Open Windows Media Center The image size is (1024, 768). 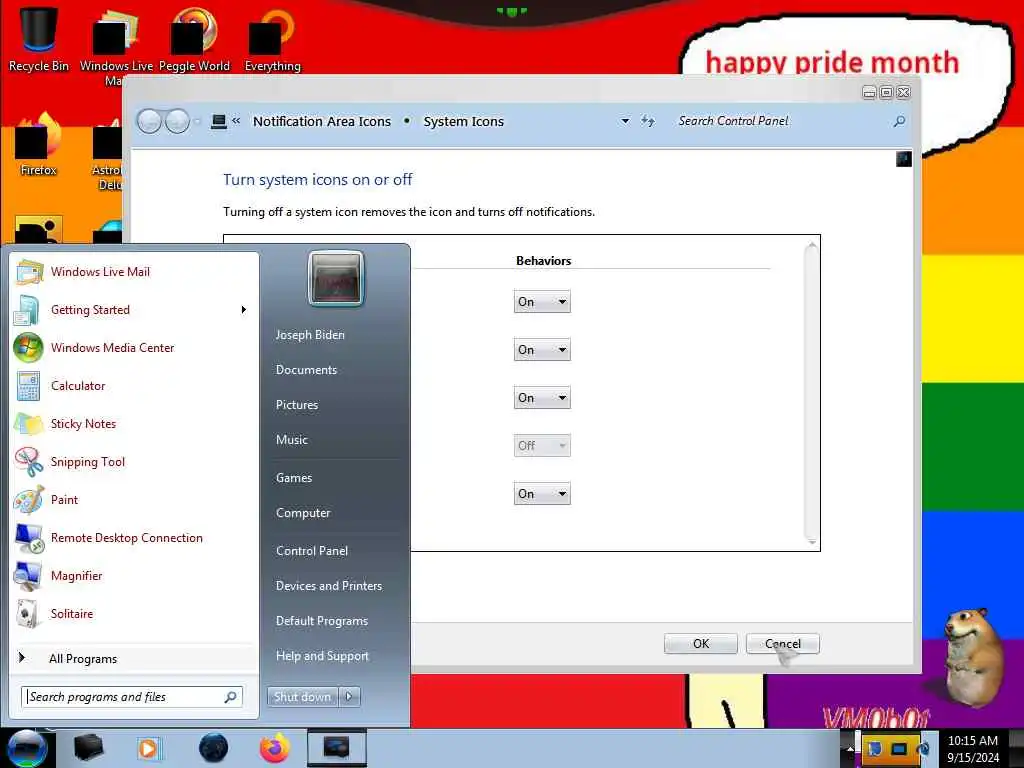pos(134,347)
